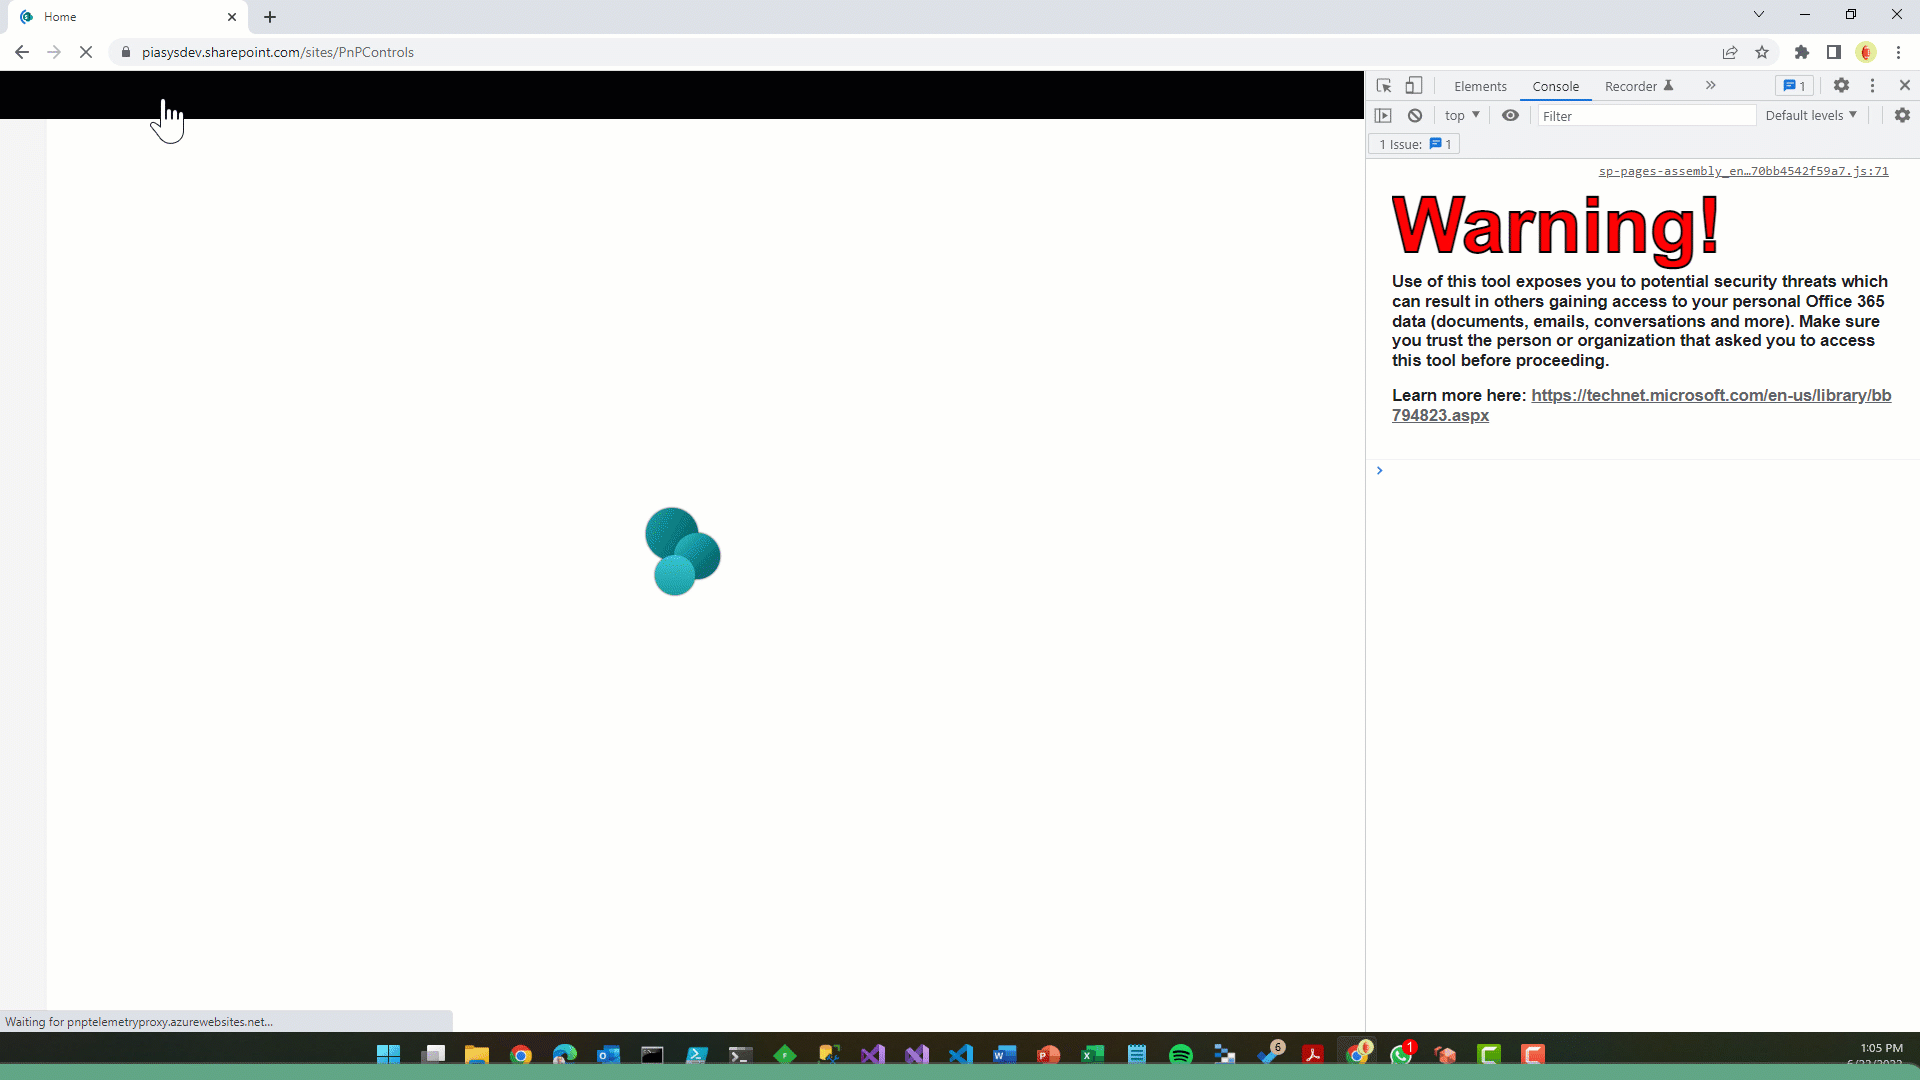Image resolution: width=1920 pixels, height=1080 pixels.
Task: Click the more tools vertical dots icon
Action: click(x=1873, y=84)
